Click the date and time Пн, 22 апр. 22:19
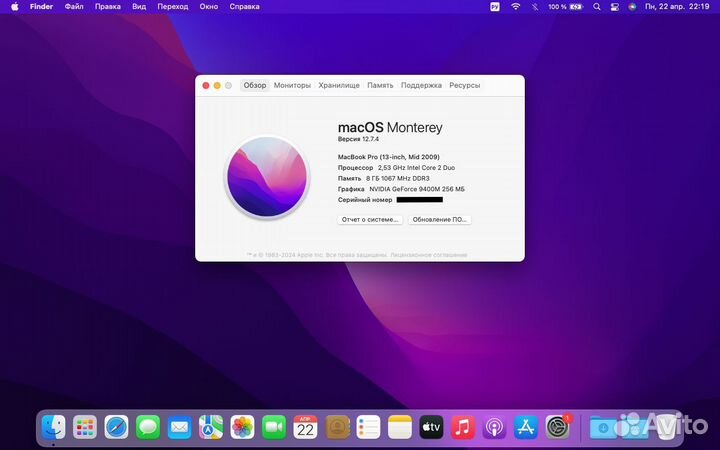 coord(677,6)
